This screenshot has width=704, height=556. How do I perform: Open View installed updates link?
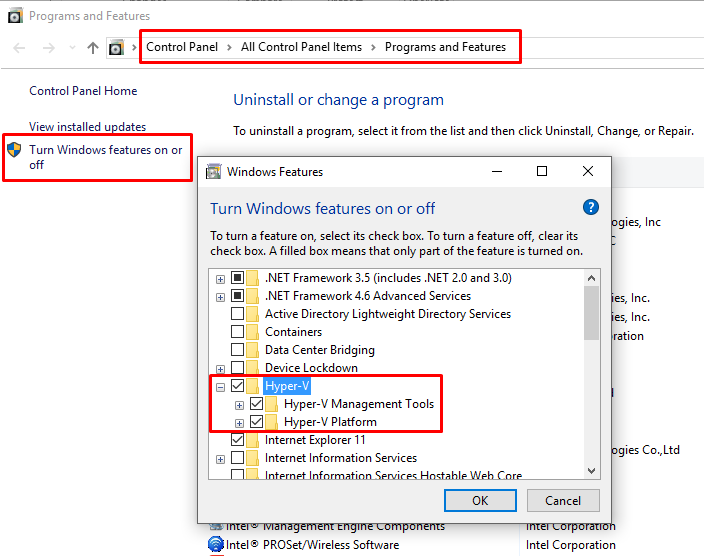tap(88, 127)
